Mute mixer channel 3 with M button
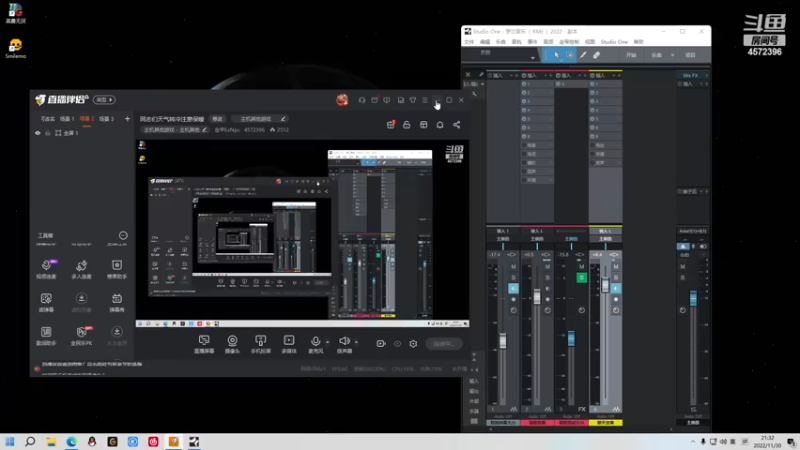The height and width of the screenshot is (450, 800). coord(581,266)
